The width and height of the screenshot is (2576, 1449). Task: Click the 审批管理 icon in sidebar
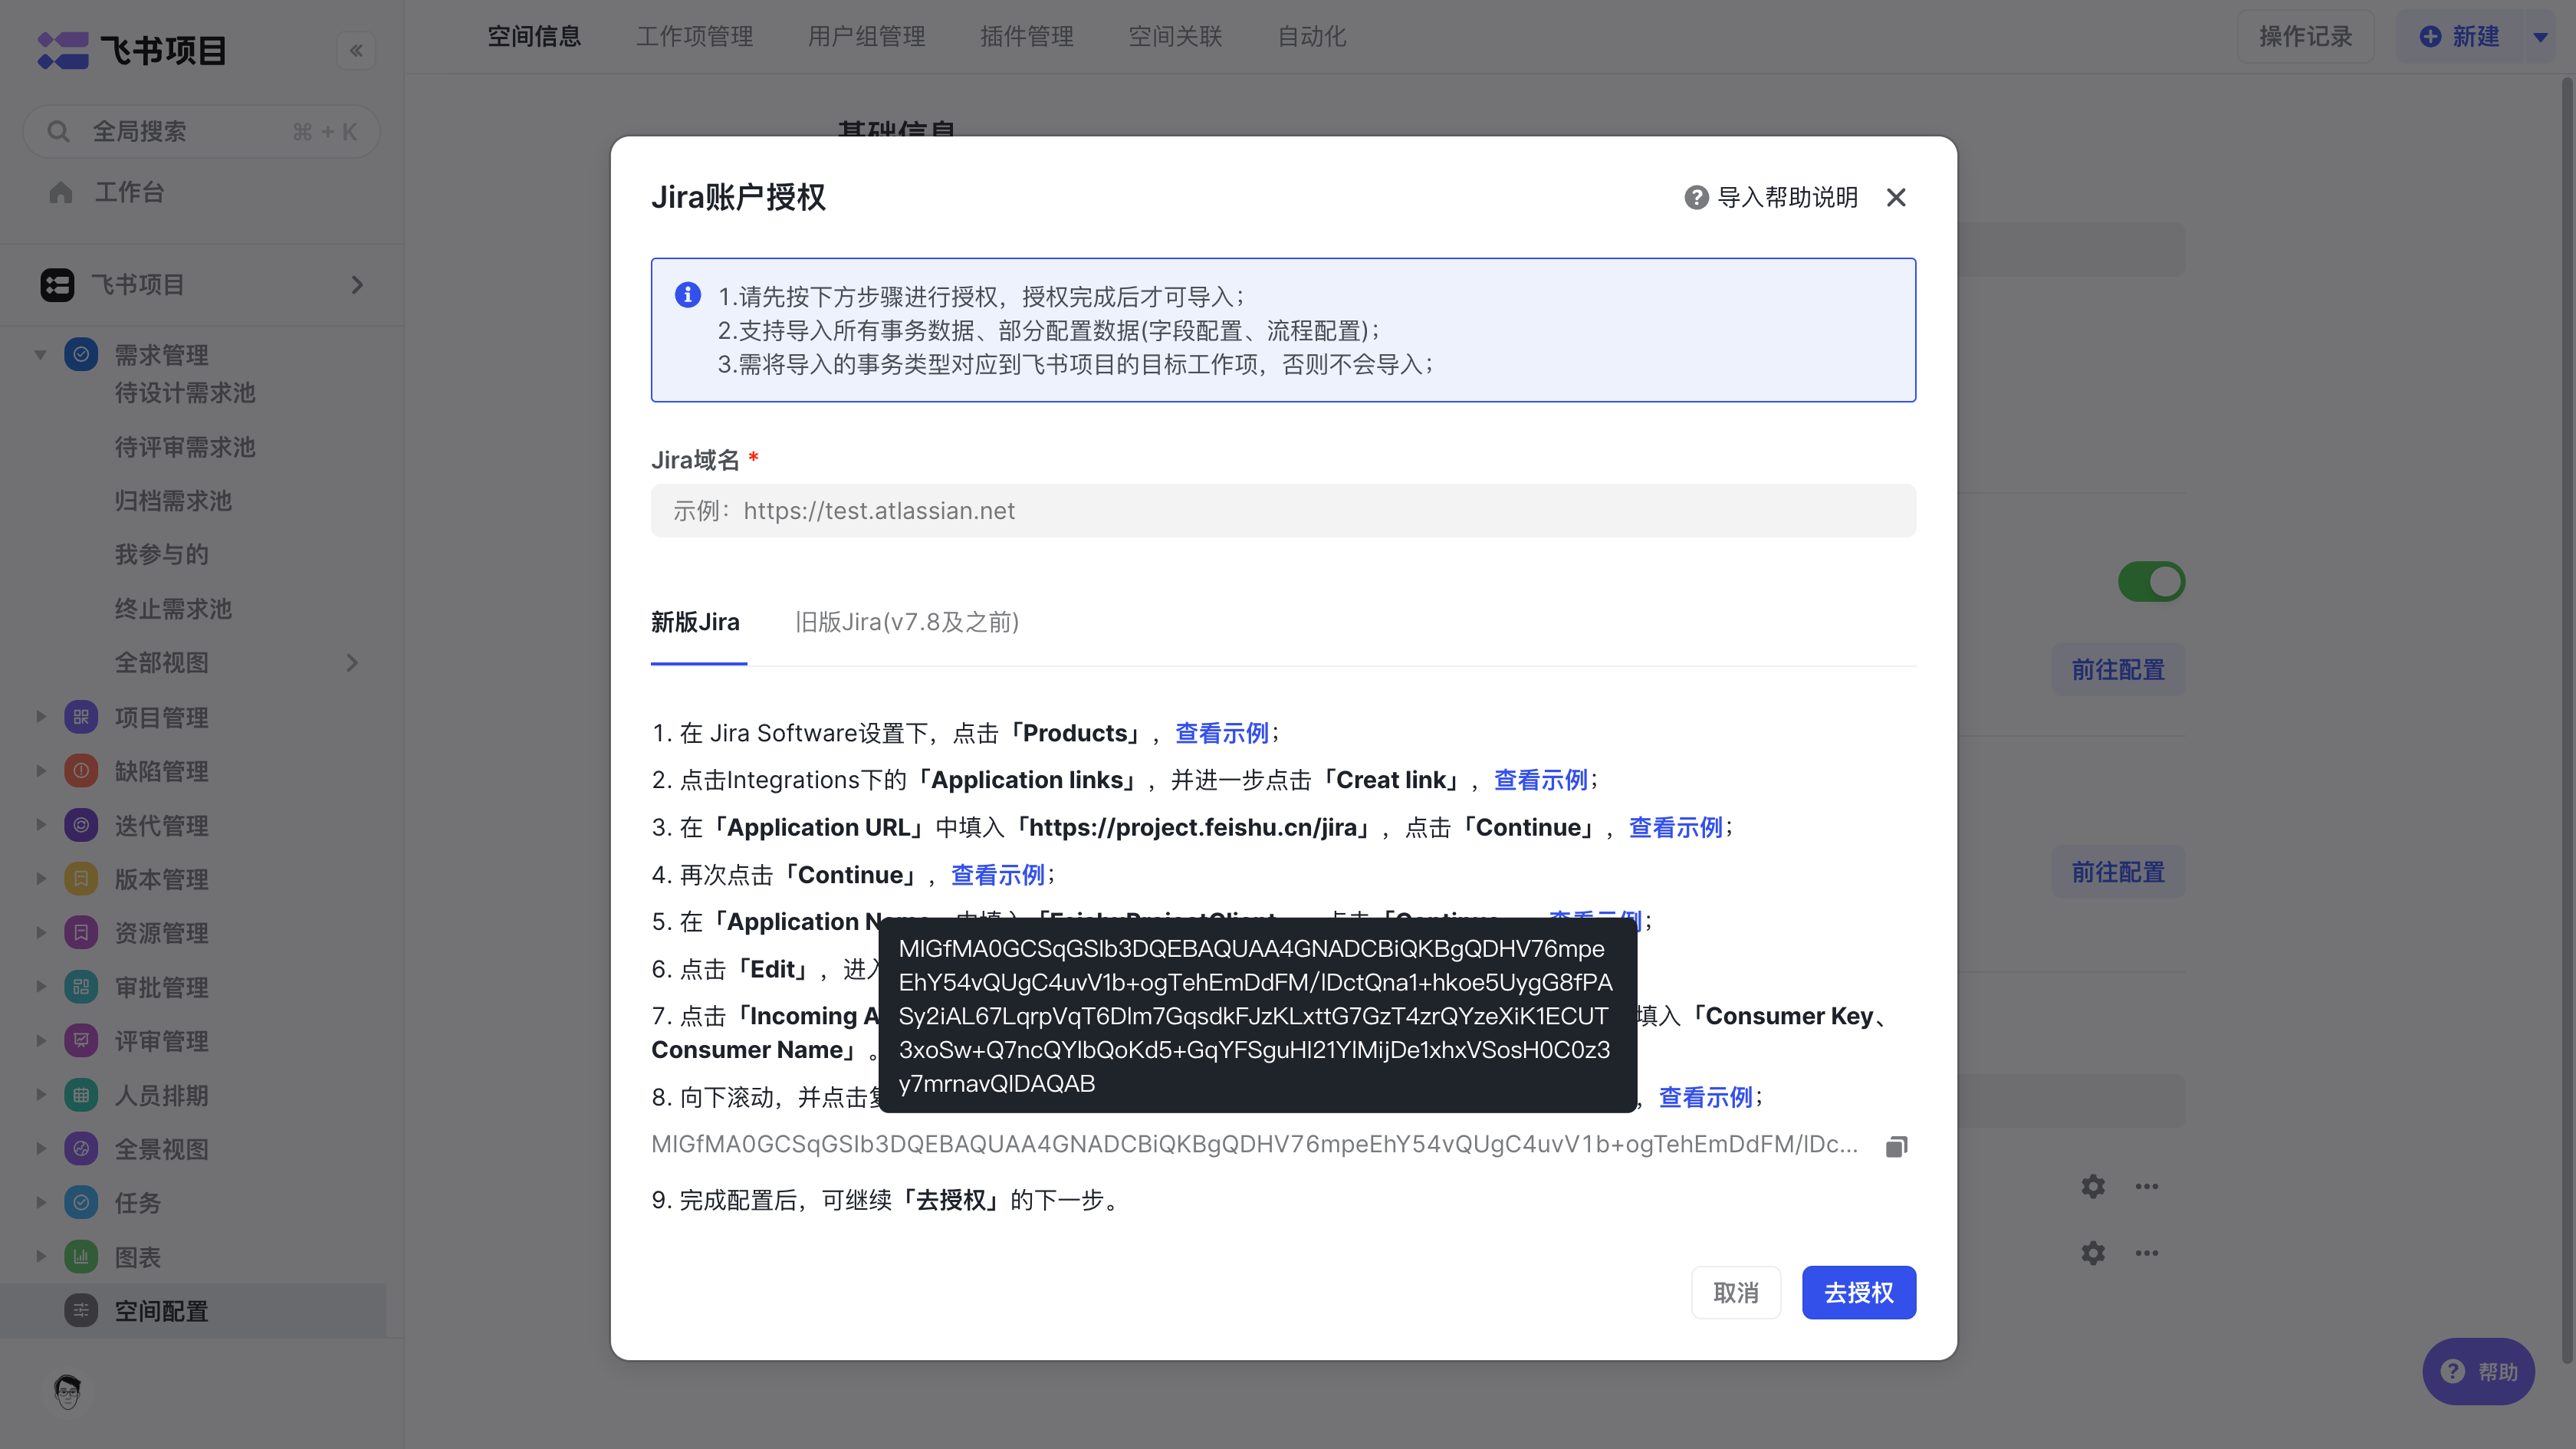(81, 987)
